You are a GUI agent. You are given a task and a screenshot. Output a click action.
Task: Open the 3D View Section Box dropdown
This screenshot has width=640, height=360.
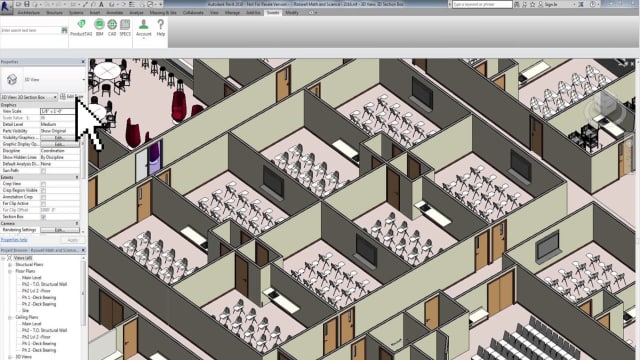tap(29, 97)
